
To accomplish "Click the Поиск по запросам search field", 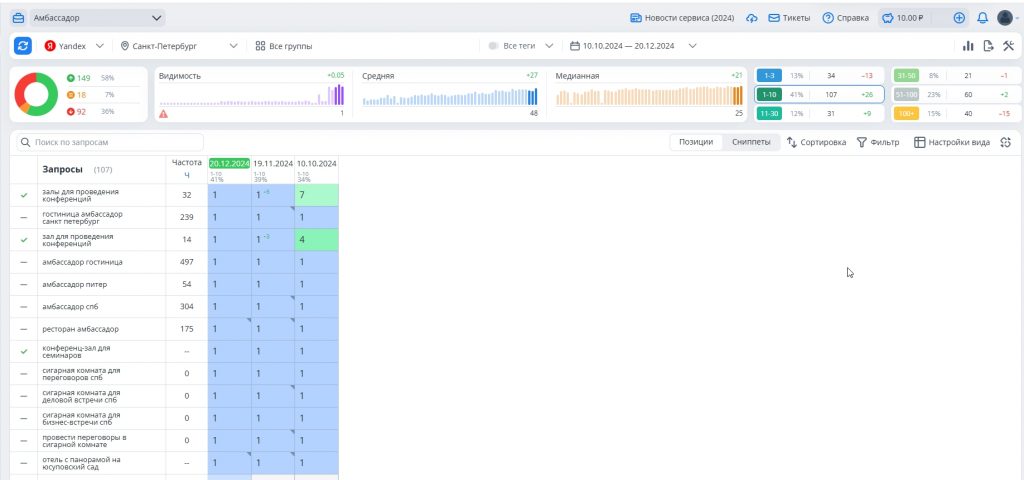I will tap(110, 143).
